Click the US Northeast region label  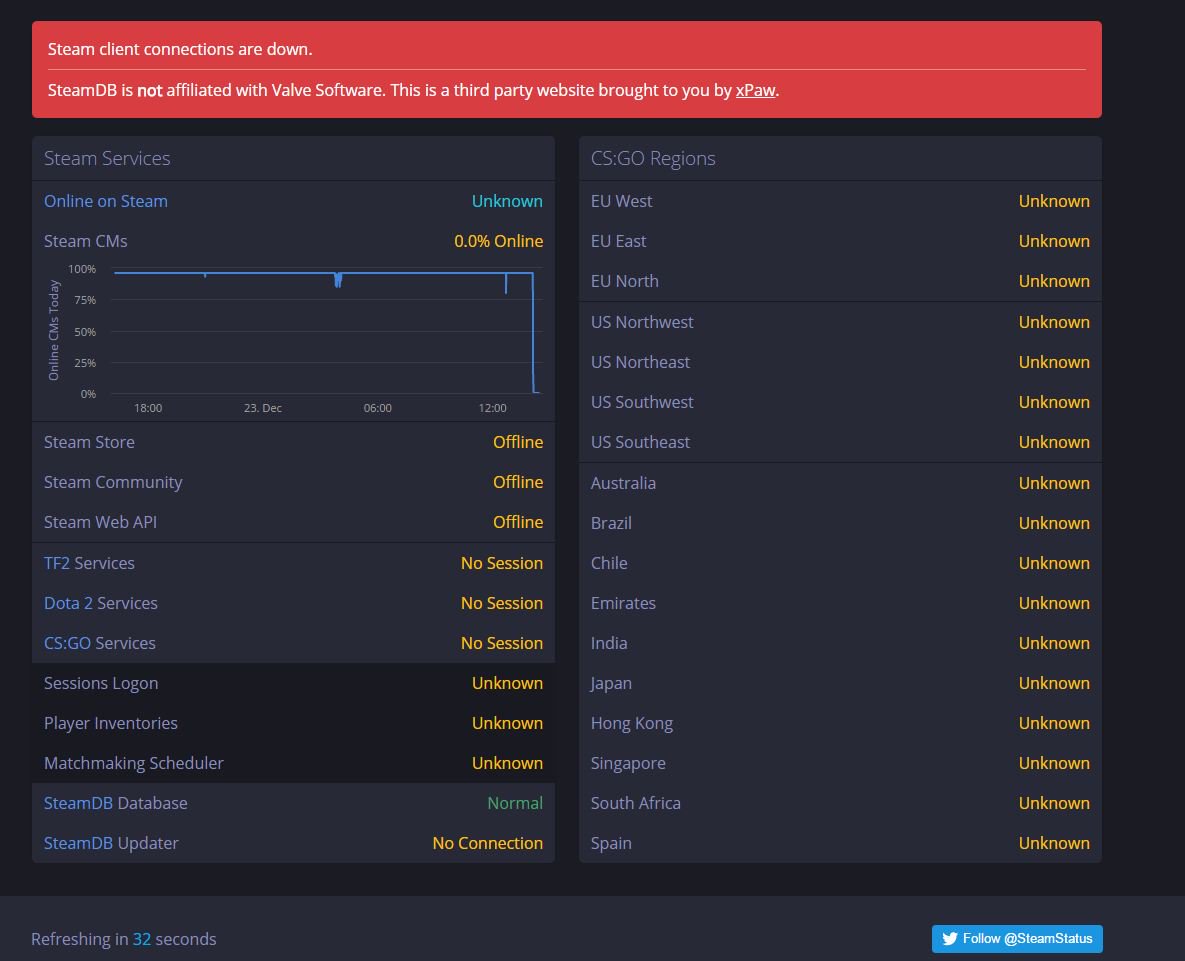640,362
